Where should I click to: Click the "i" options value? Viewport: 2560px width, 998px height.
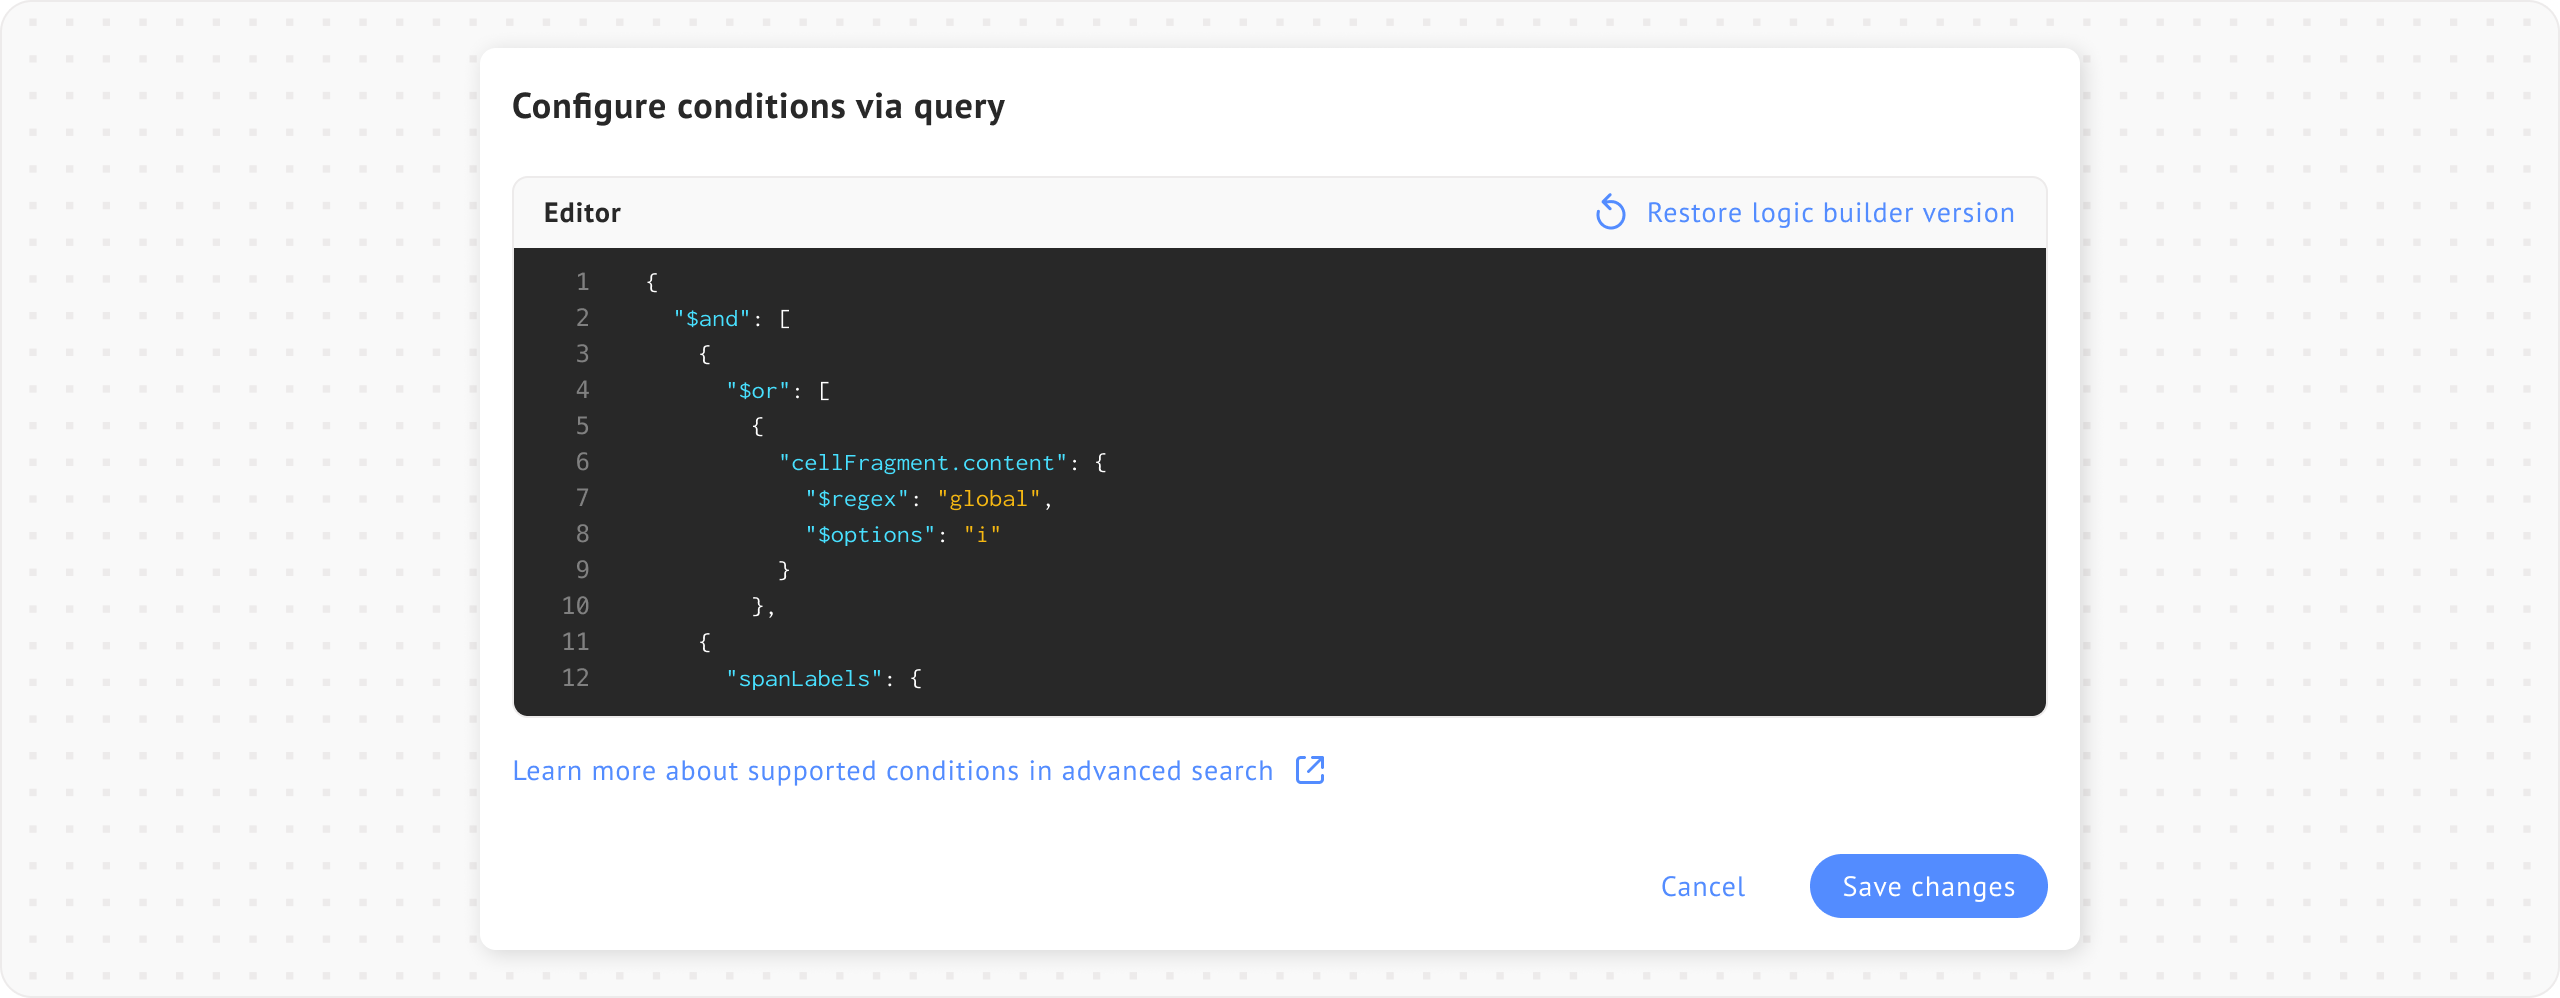tap(982, 535)
